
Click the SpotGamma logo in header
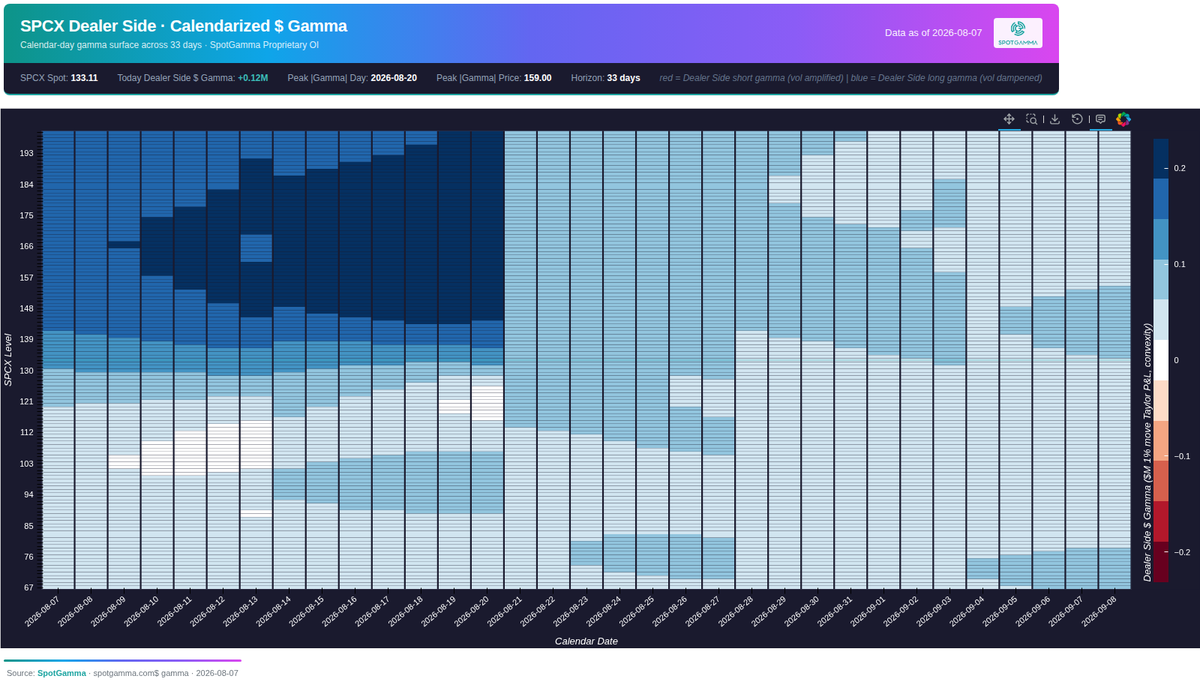1018,33
